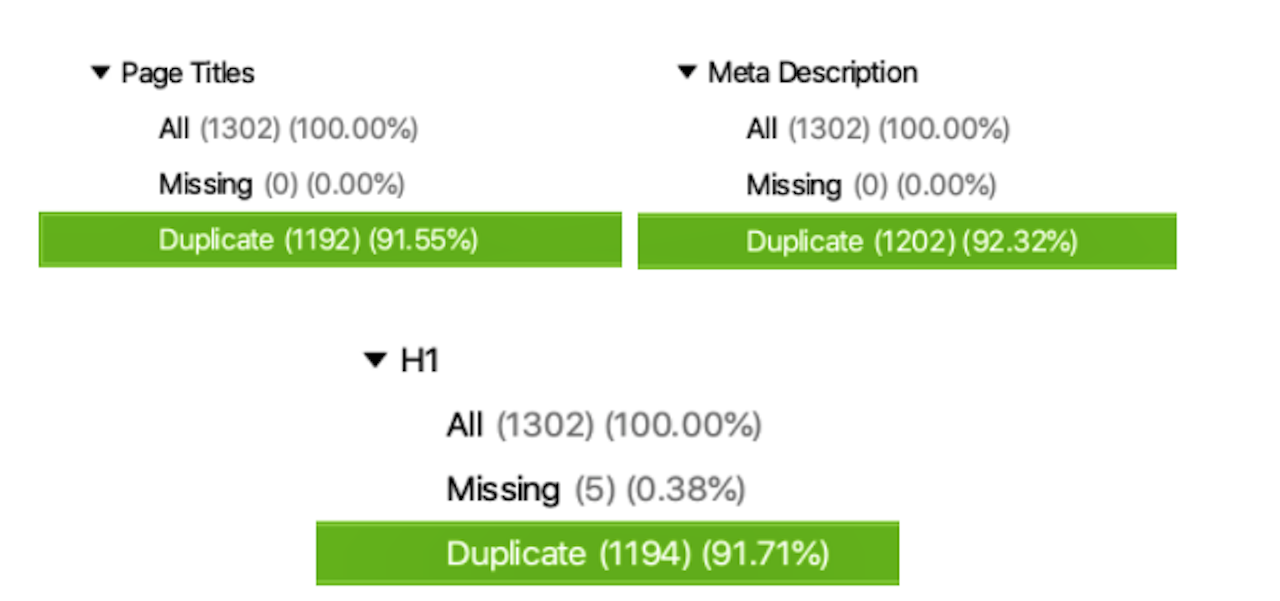Click the H1 heading label
Viewport: 1280px width, 601px height.
(x=420, y=361)
